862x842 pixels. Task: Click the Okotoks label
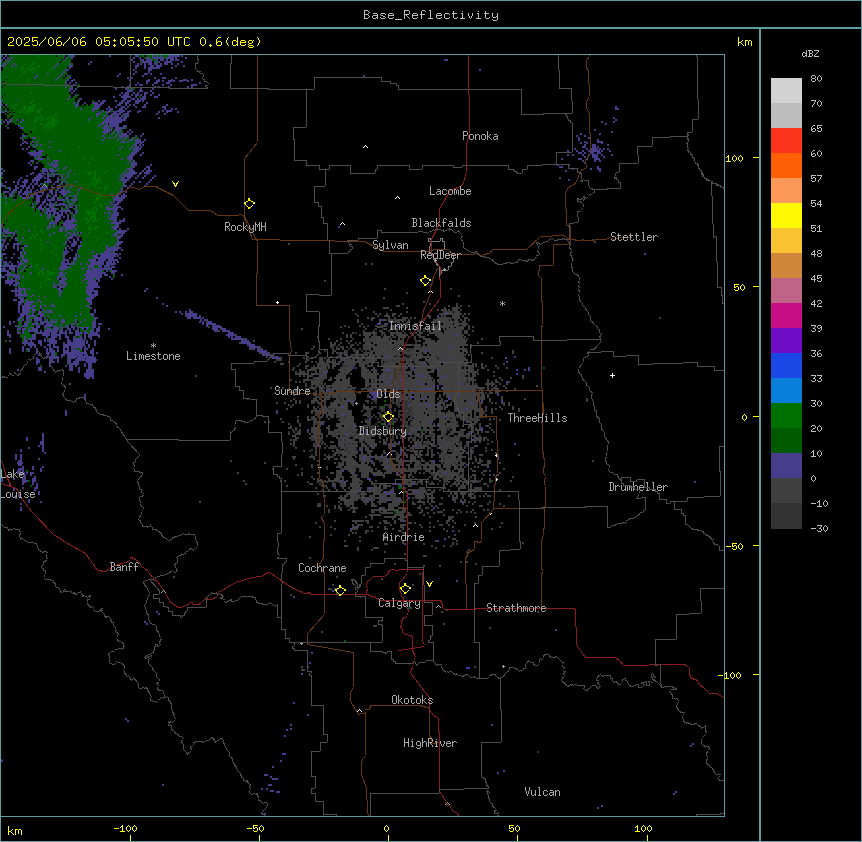[x=412, y=700]
